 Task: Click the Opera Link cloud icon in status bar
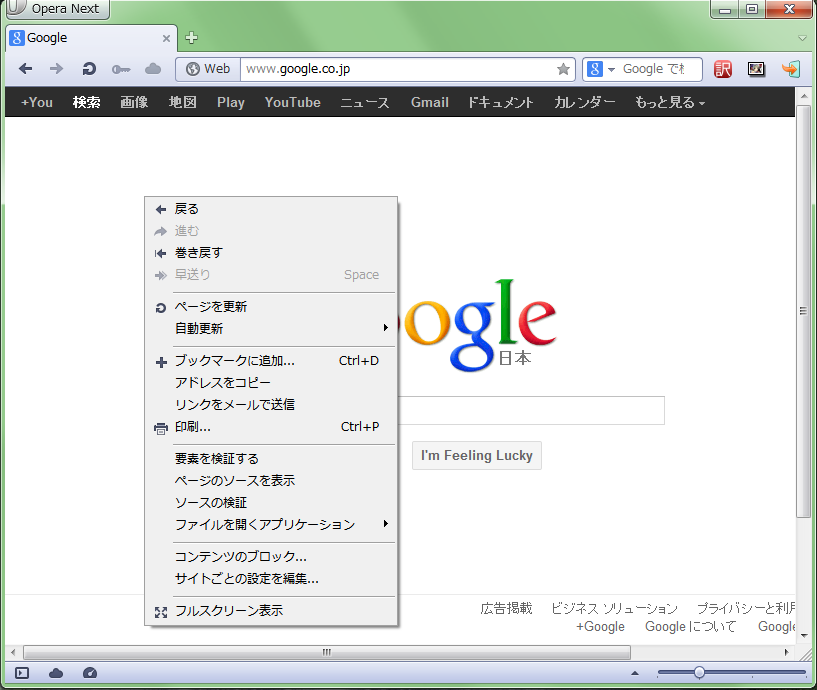click(x=56, y=673)
